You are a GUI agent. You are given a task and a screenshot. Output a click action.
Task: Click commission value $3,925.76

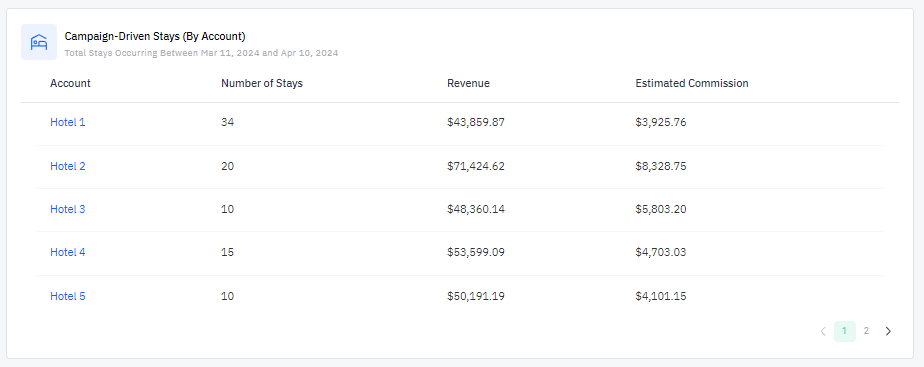click(x=661, y=123)
